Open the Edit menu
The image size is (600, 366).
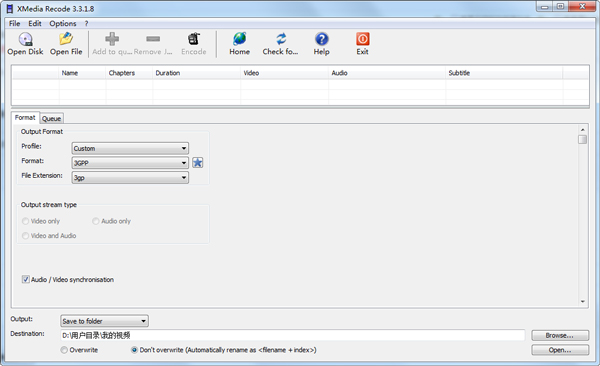[35, 23]
